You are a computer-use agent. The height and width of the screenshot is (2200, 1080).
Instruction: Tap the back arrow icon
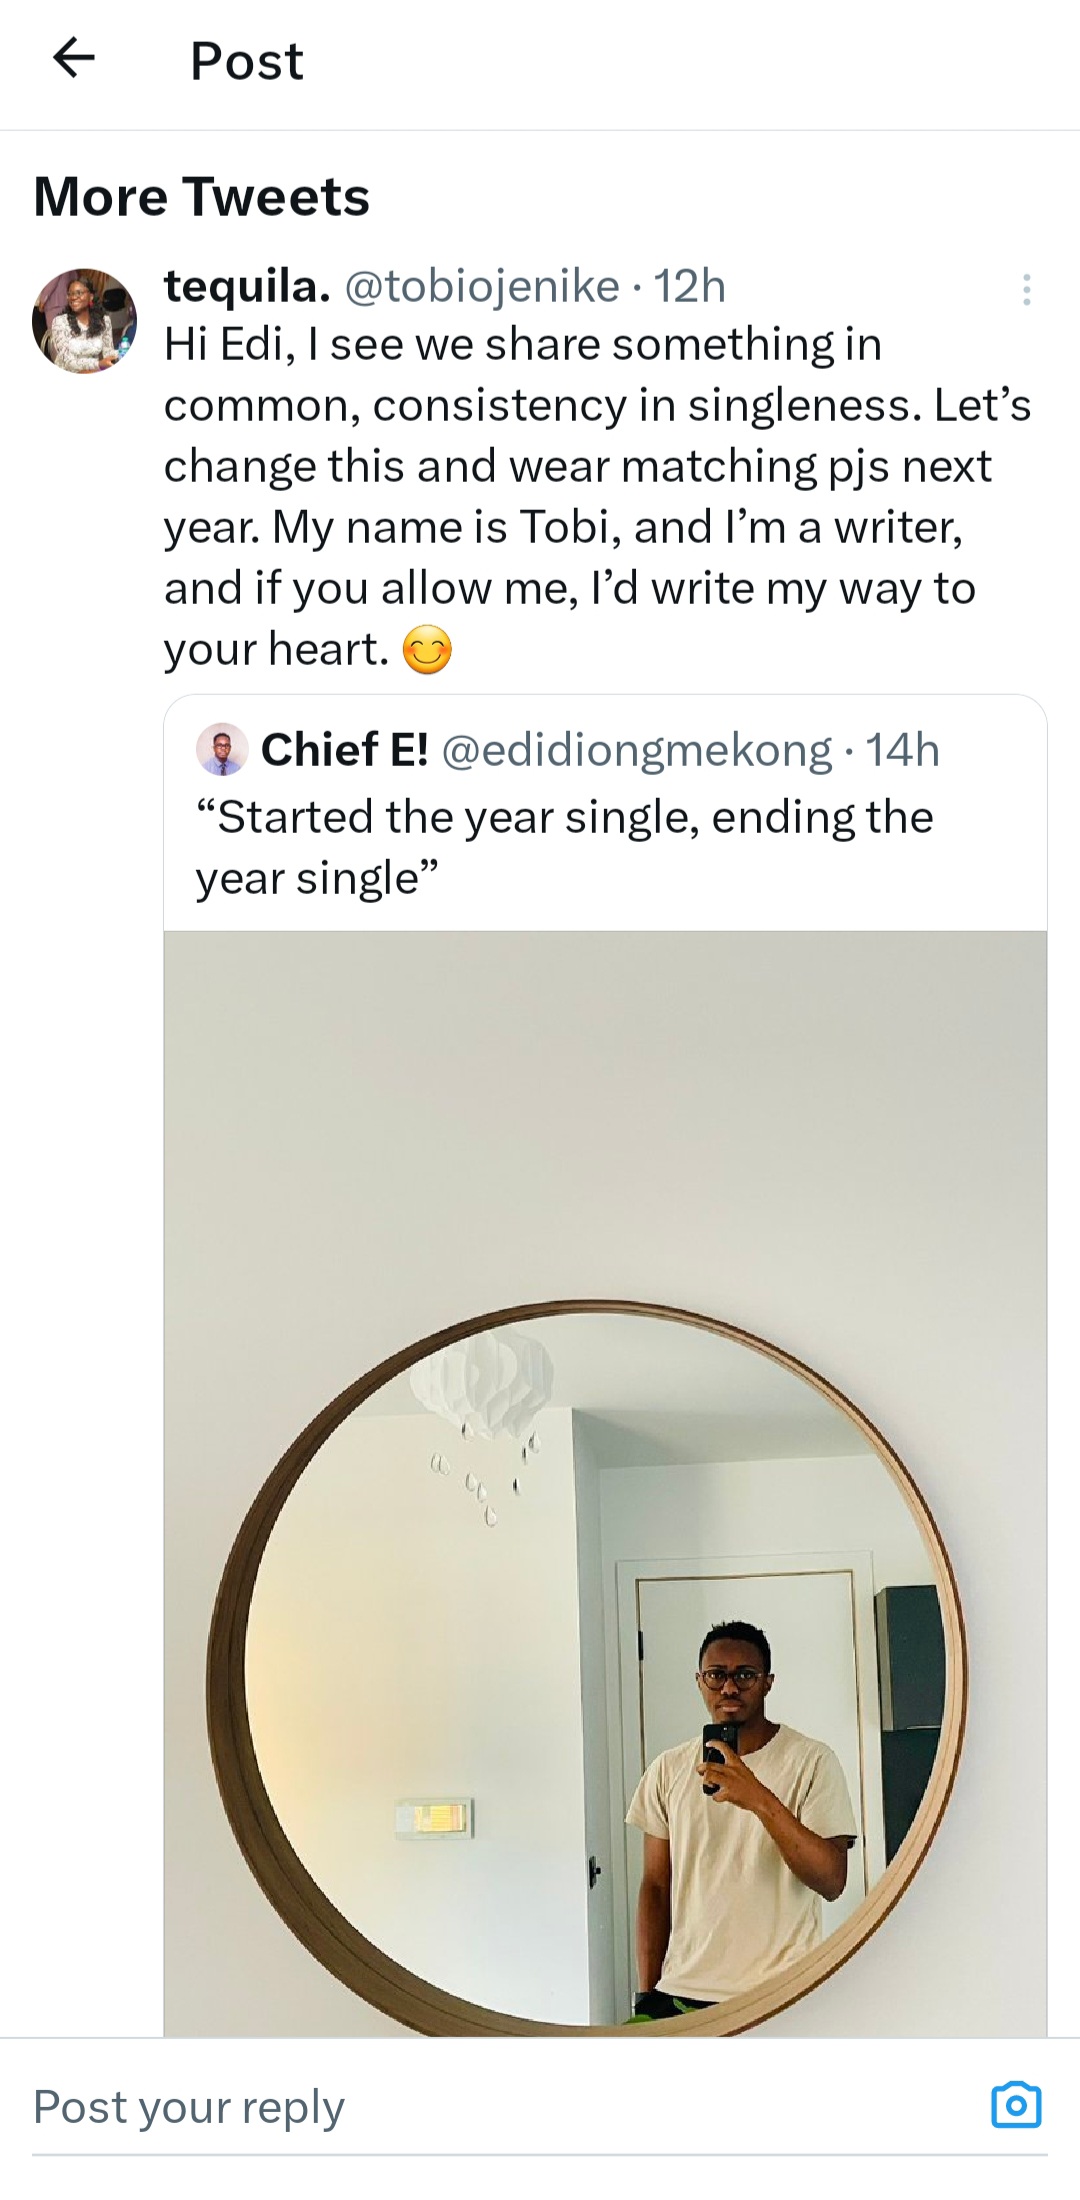pyautogui.click(x=73, y=58)
